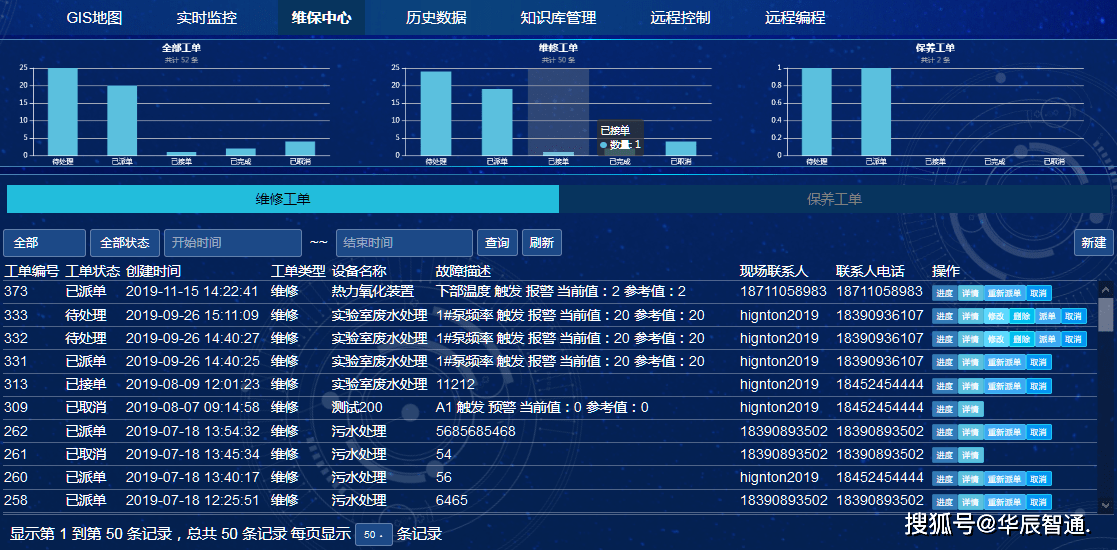Screen dimensions: 1117x550
Task: Click the 刷新 button
Action: (541, 243)
